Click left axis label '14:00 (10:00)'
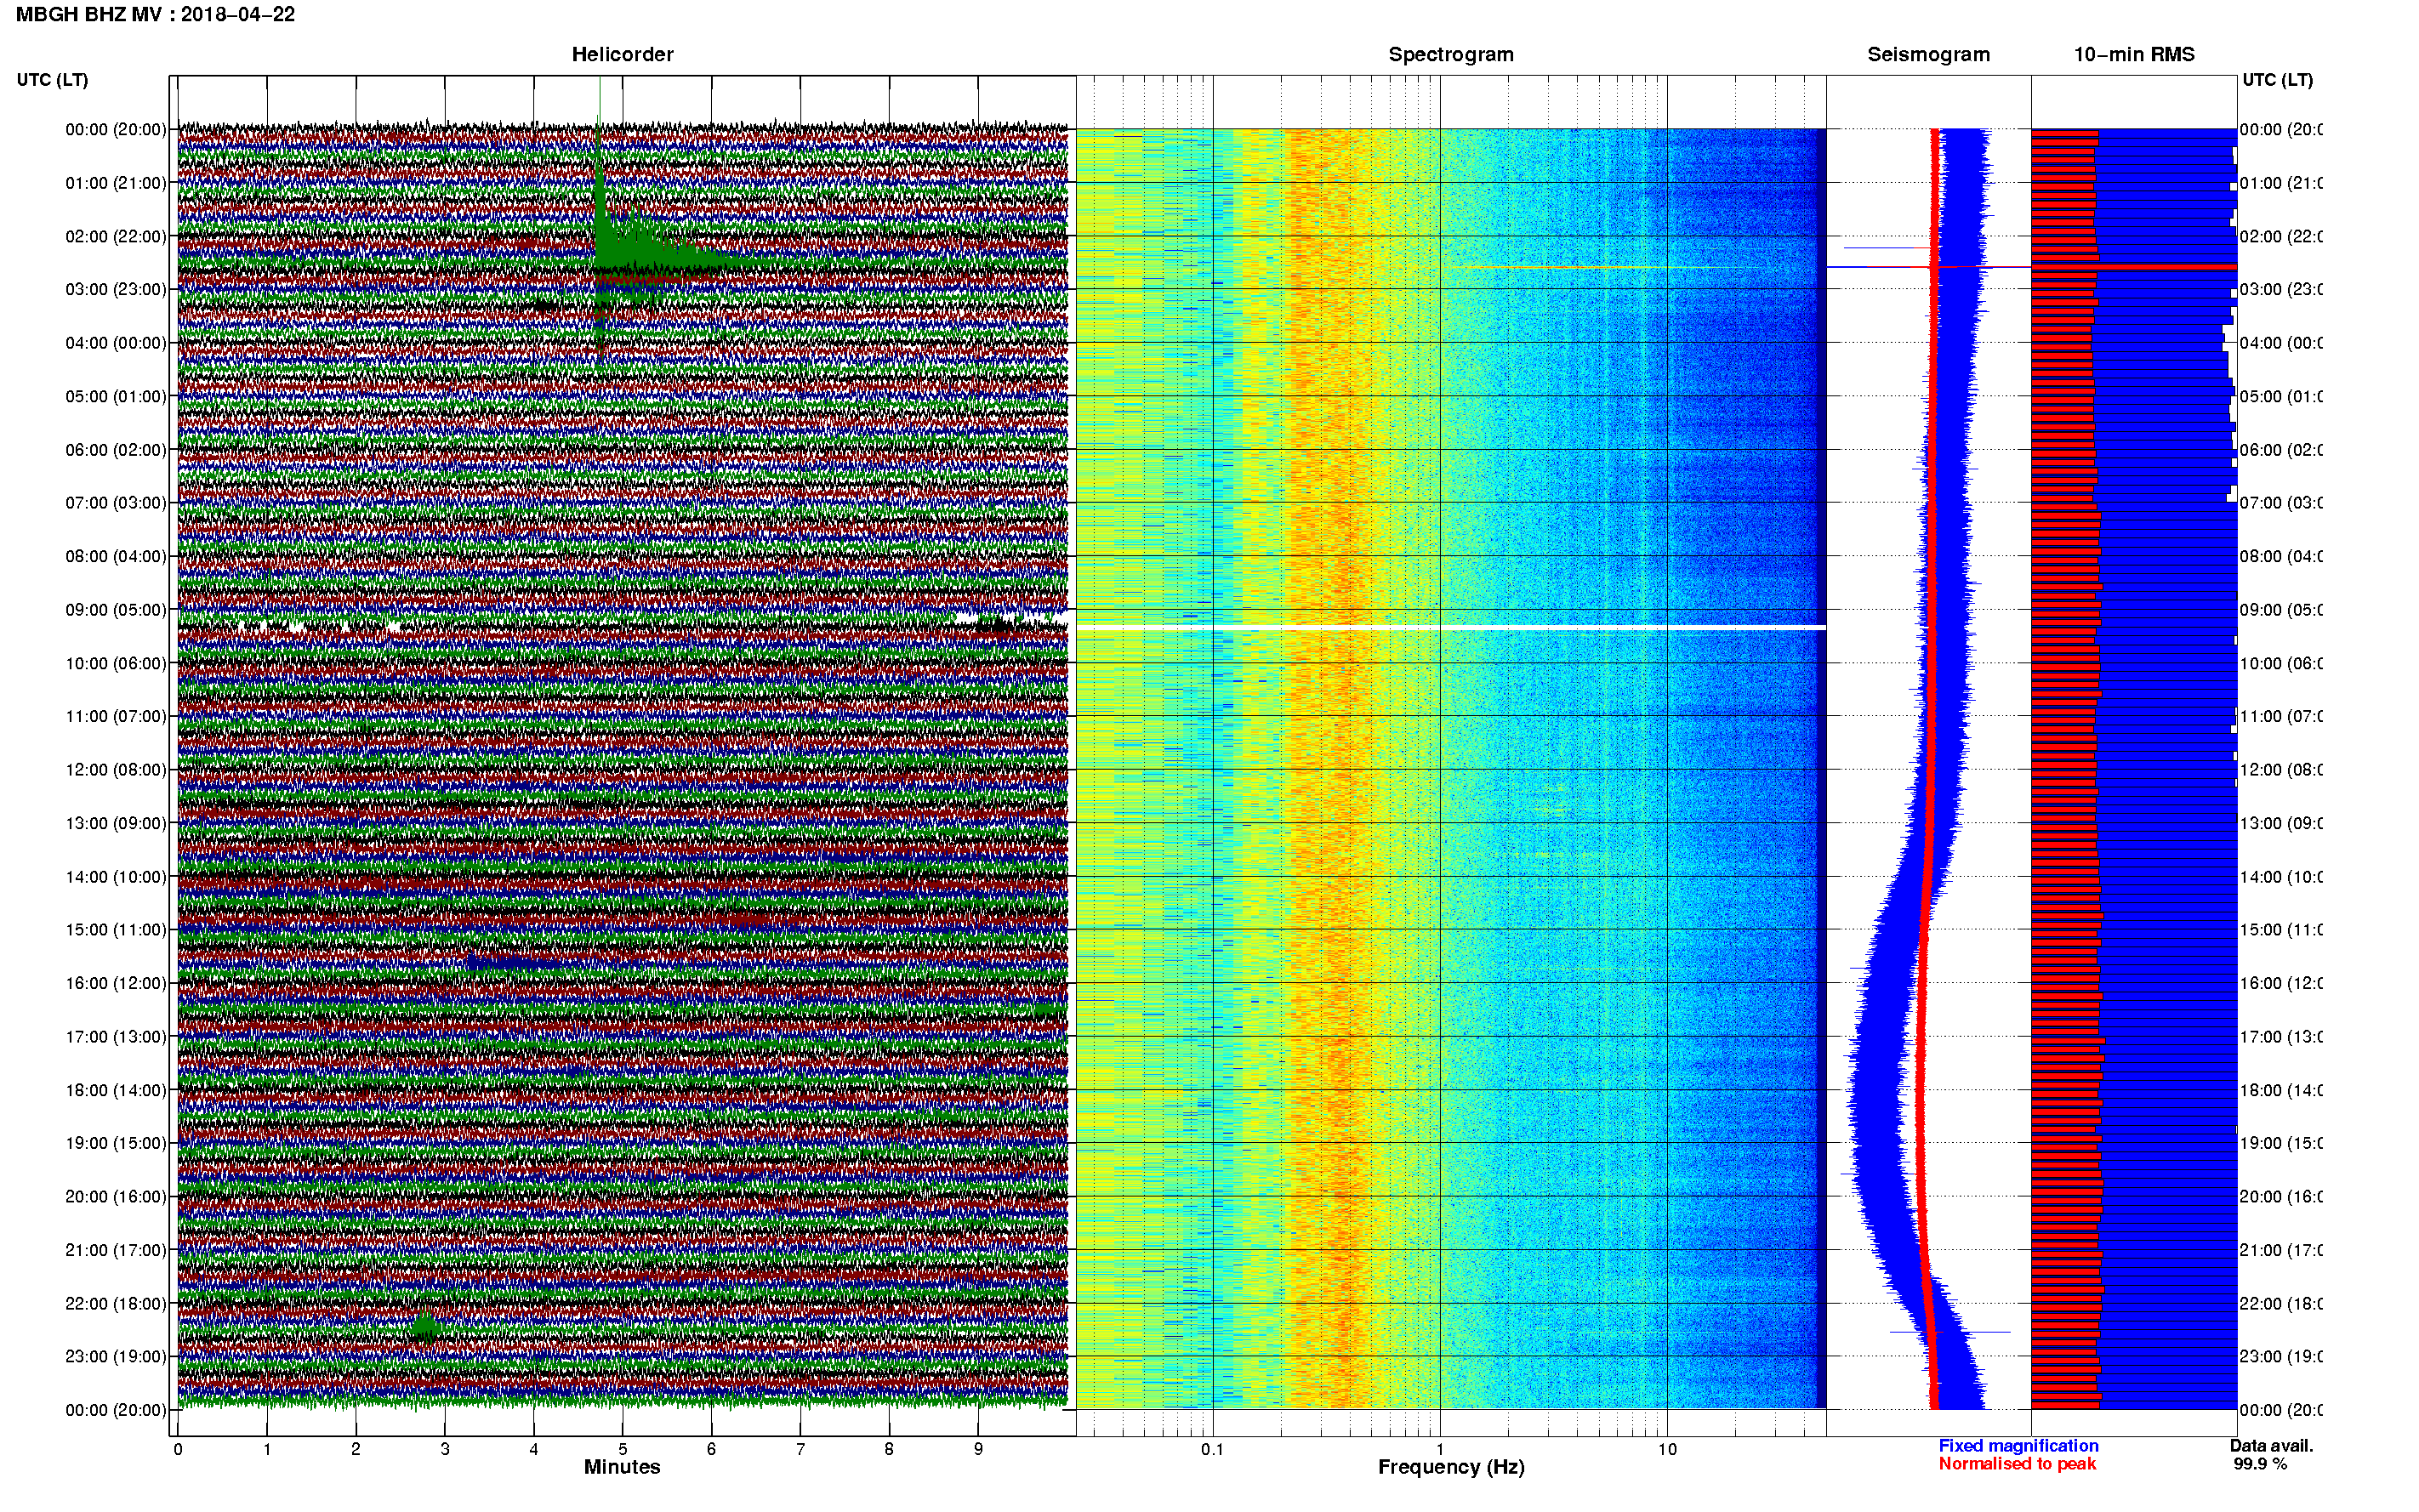 pos(116,876)
